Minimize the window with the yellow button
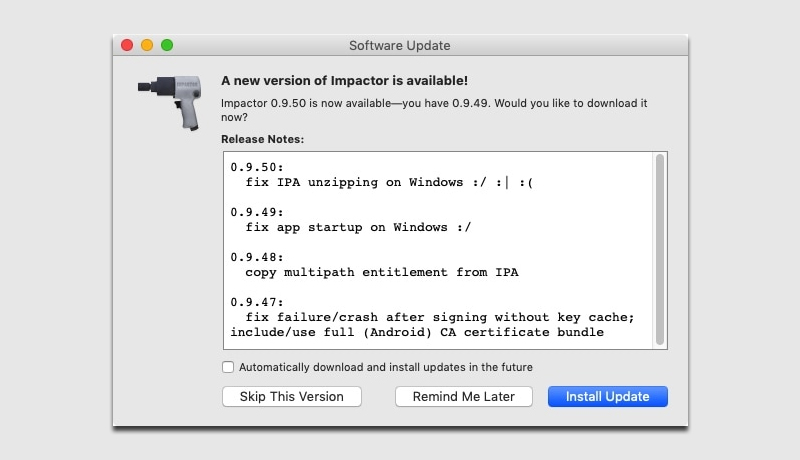Screen dimensions: 800x460 click(147, 45)
